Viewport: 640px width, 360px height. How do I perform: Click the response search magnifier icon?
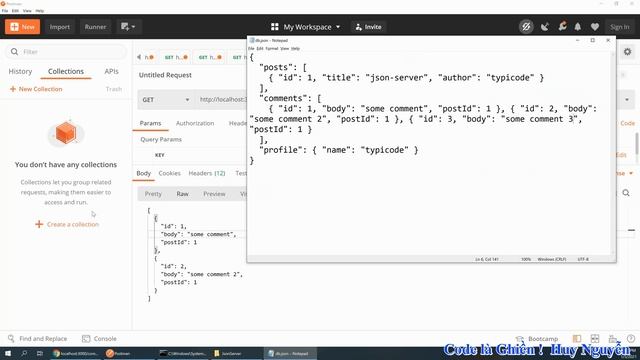pyautogui.click(x=626, y=193)
